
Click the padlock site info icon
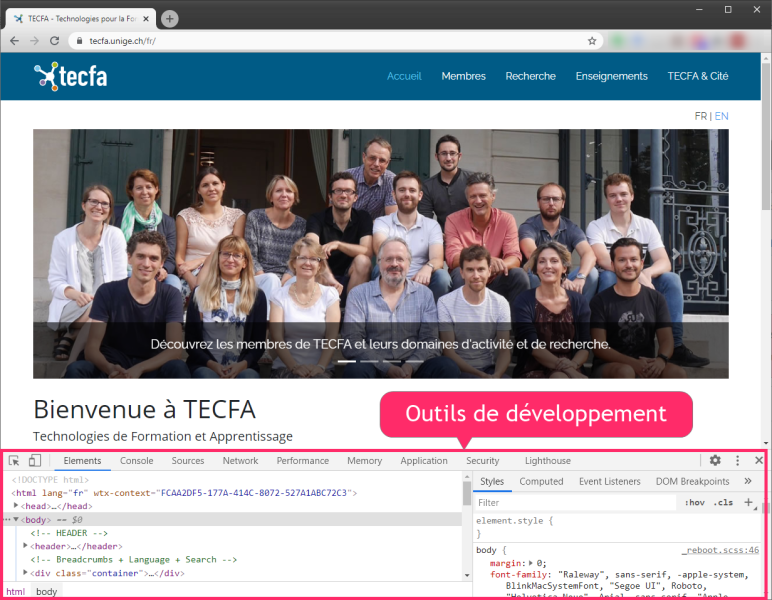pyautogui.click(x=79, y=41)
